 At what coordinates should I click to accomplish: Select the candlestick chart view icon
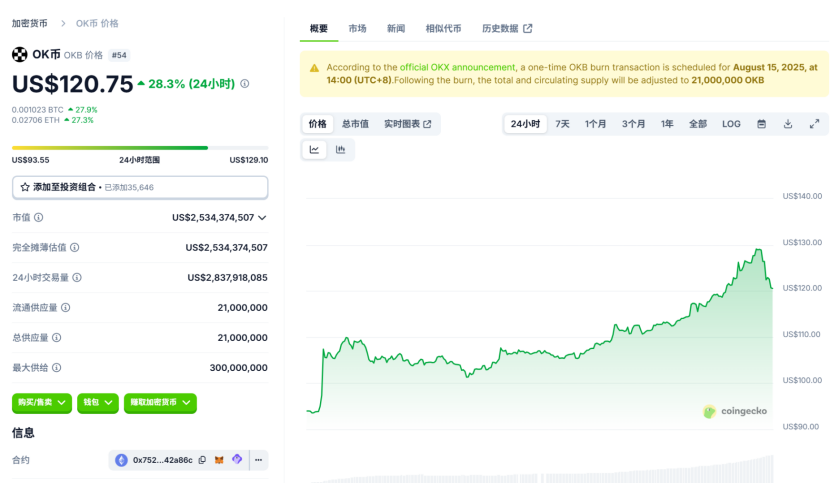click(340, 150)
